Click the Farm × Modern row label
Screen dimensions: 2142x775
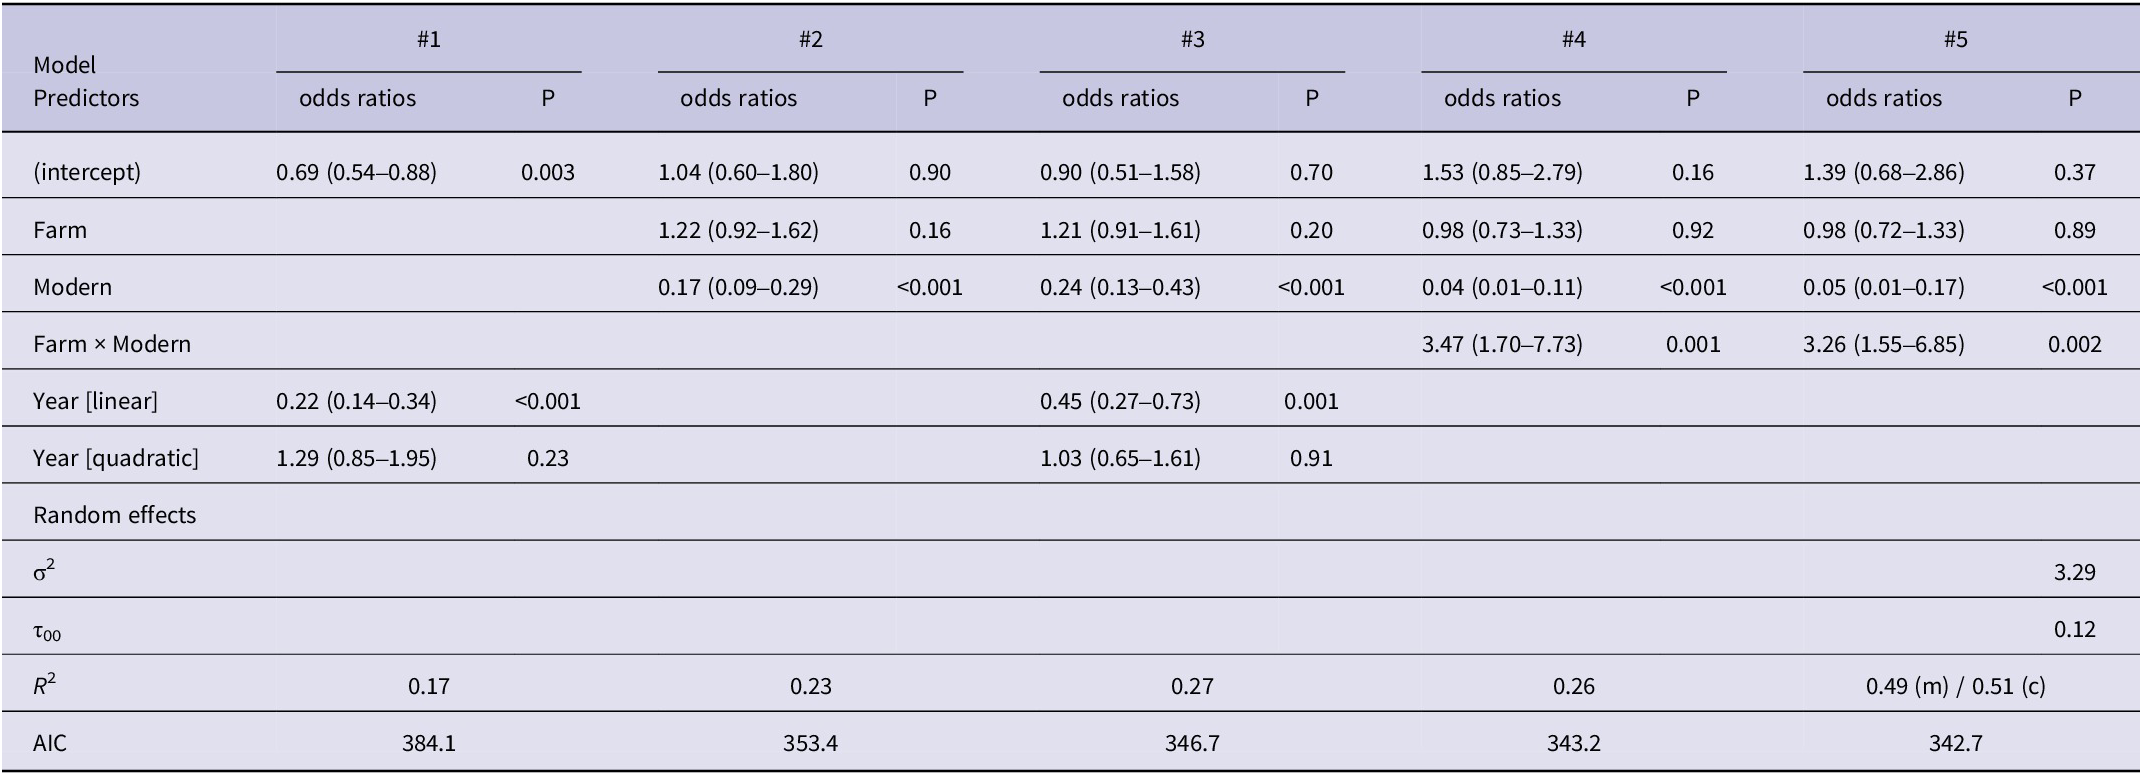[x=112, y=344]
